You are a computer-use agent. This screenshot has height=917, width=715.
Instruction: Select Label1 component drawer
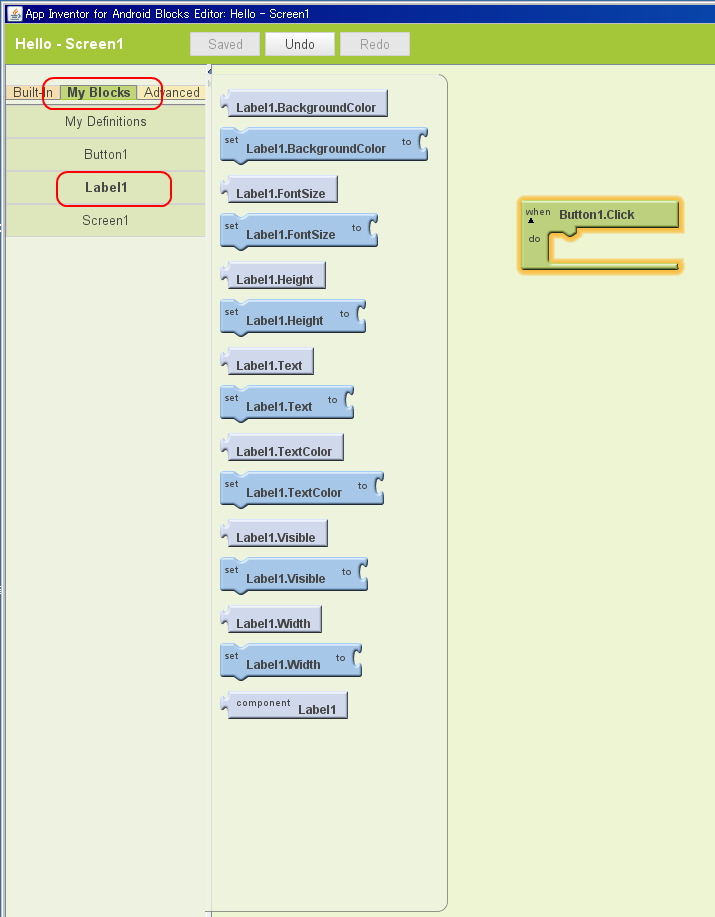[106, 188]
